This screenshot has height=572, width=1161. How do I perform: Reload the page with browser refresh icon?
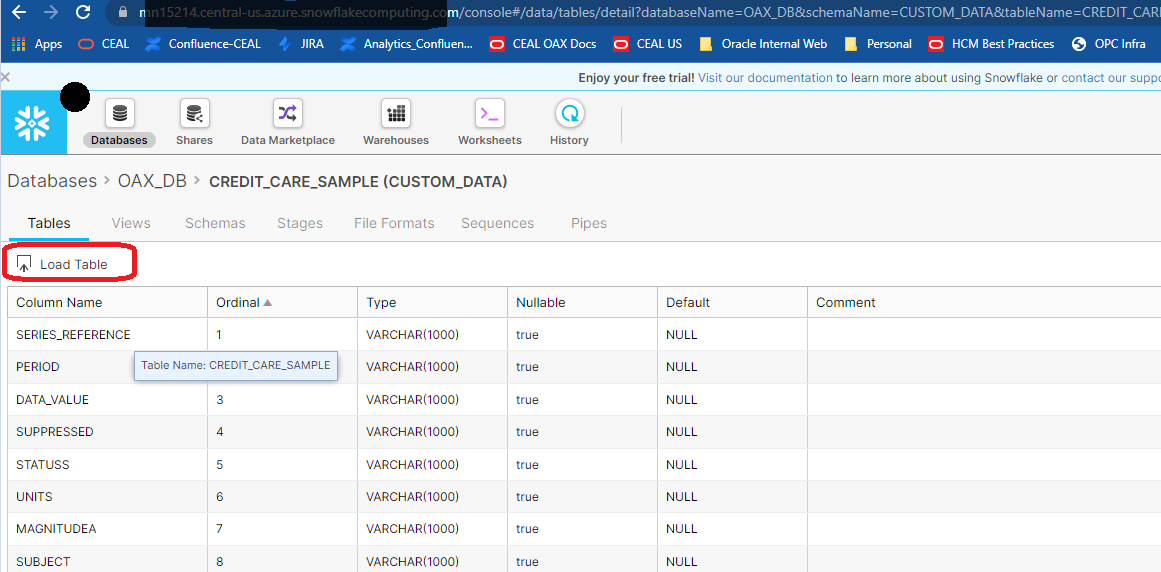click(x=83, y=13)
